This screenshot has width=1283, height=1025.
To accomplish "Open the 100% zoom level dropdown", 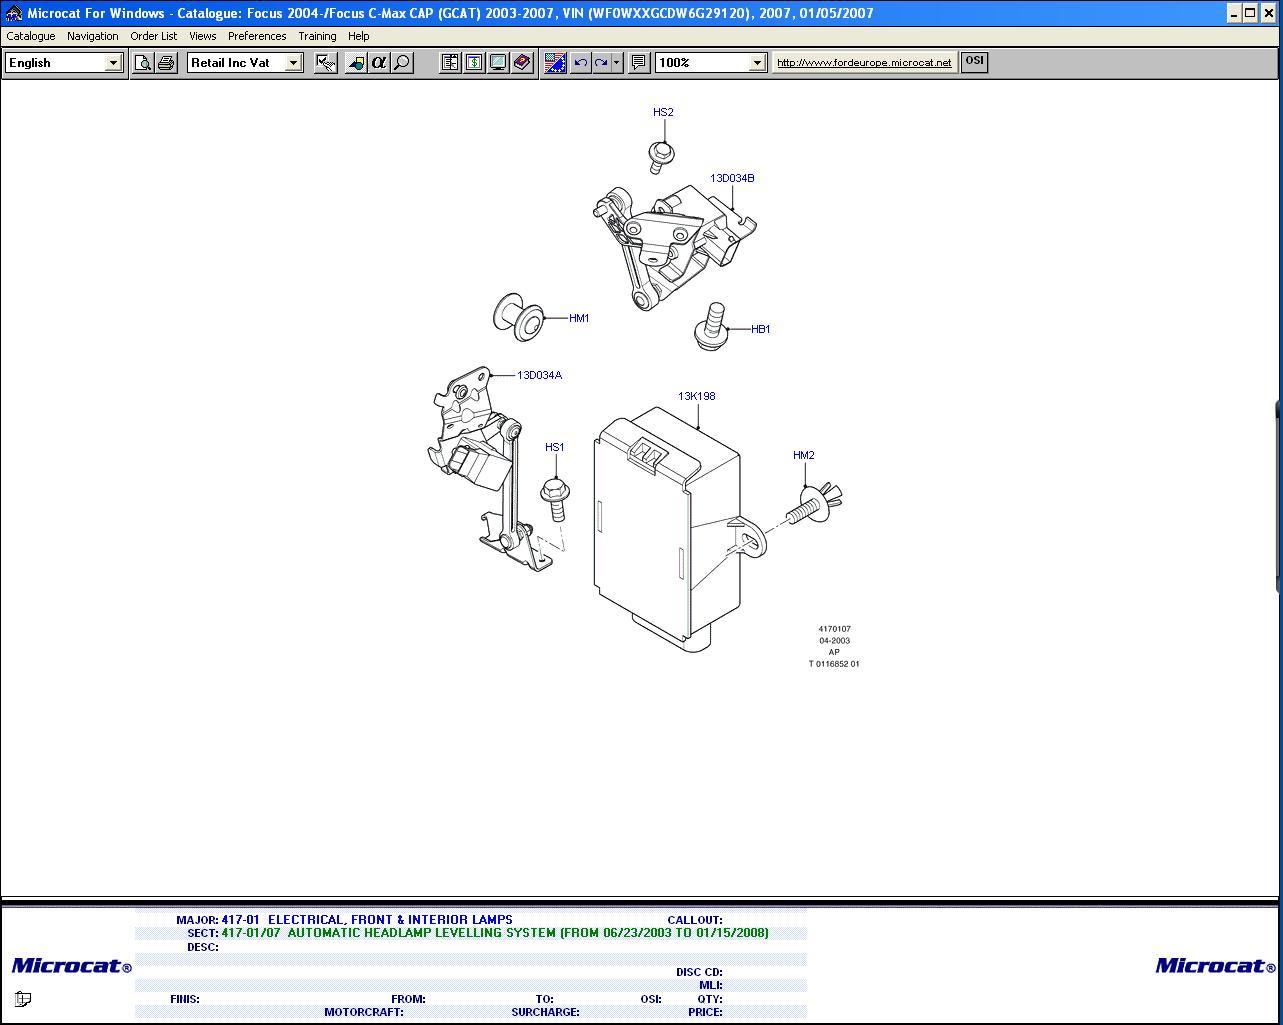I will [757, 63].
